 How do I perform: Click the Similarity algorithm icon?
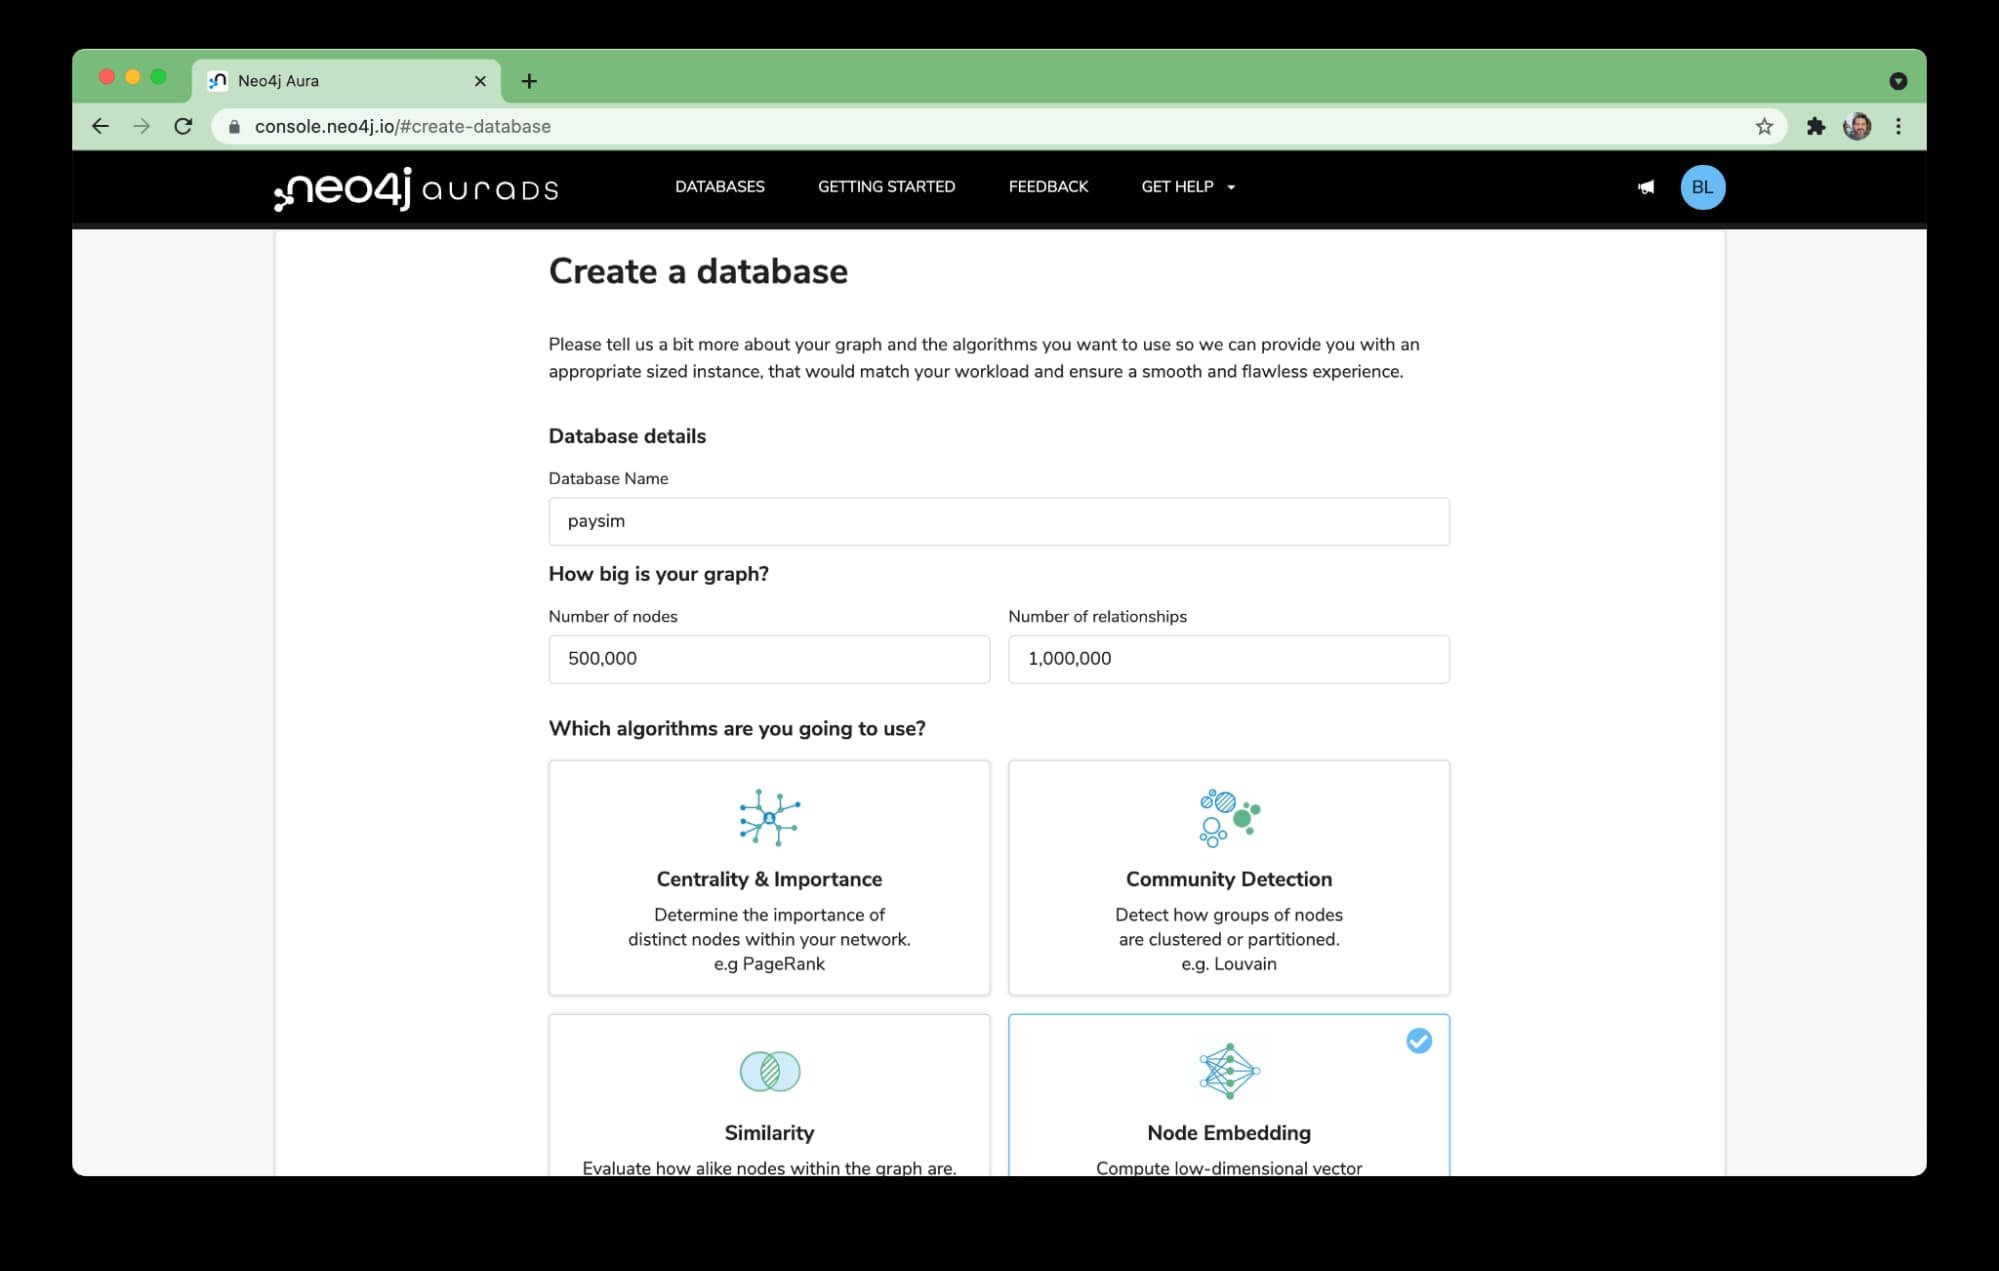pyautogui.click(x=768, y=1070)
